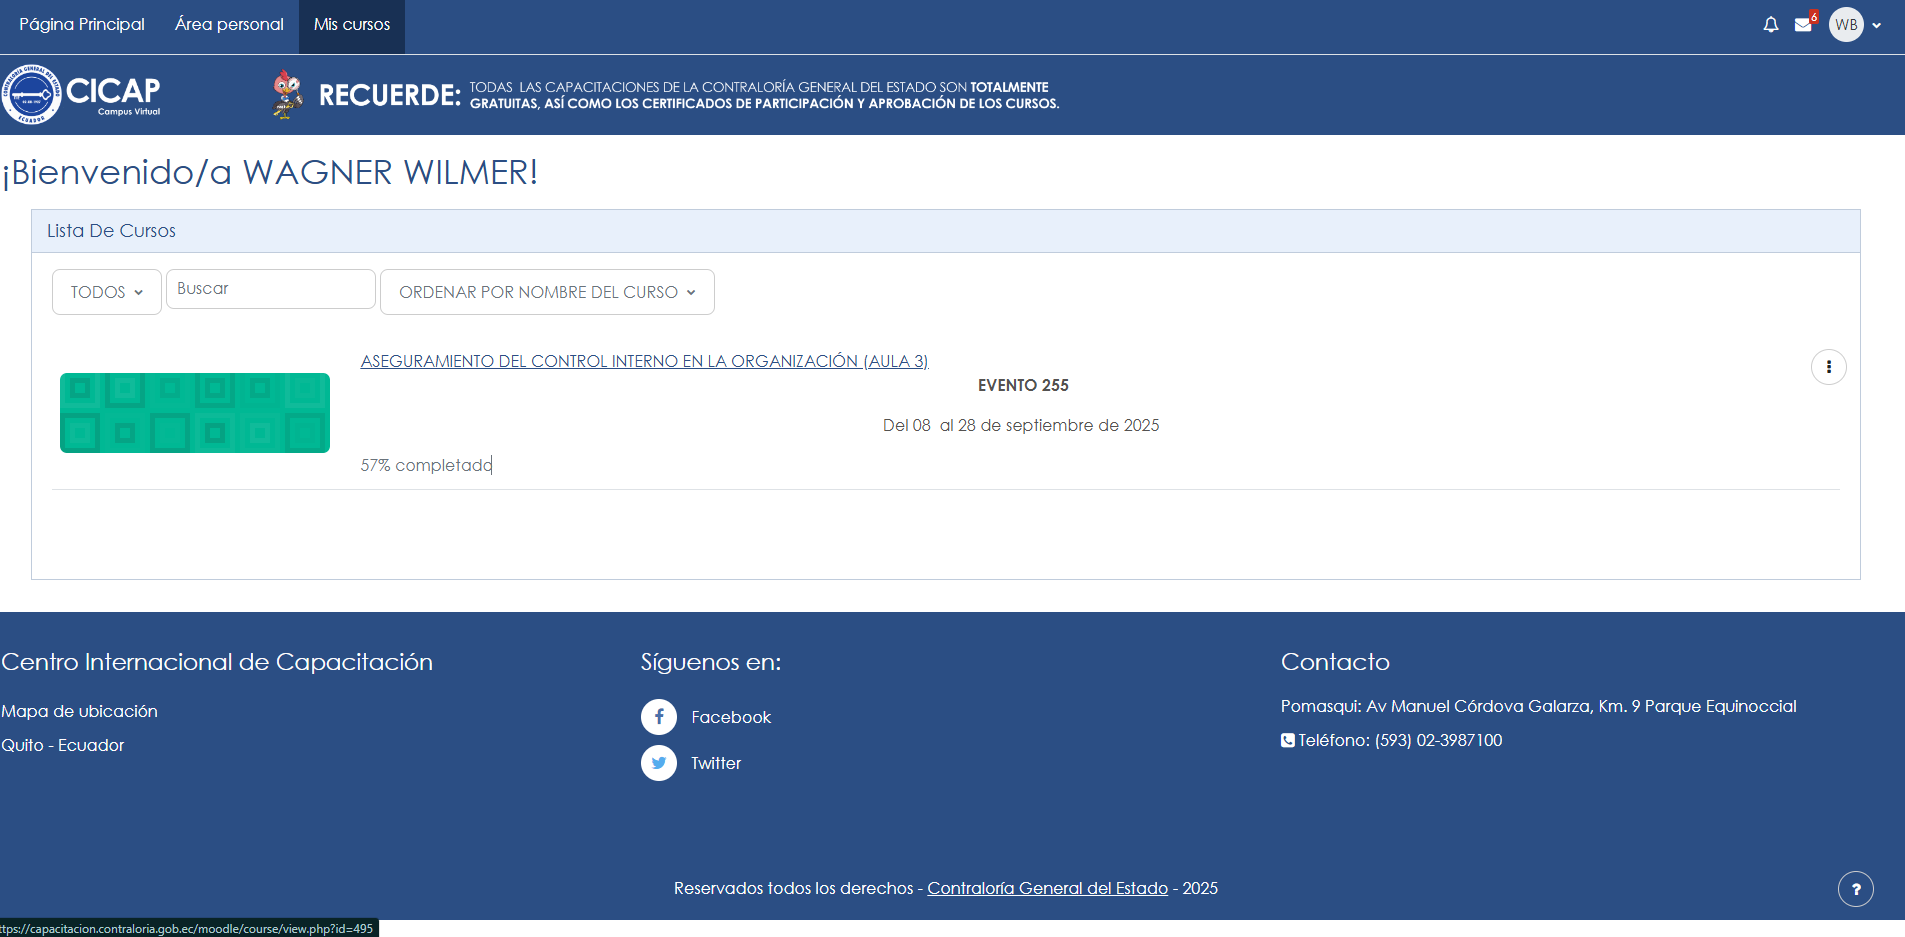Open the course three-dot actions menu
This screenshot has height=937, width=1905.
(1828, 367)
